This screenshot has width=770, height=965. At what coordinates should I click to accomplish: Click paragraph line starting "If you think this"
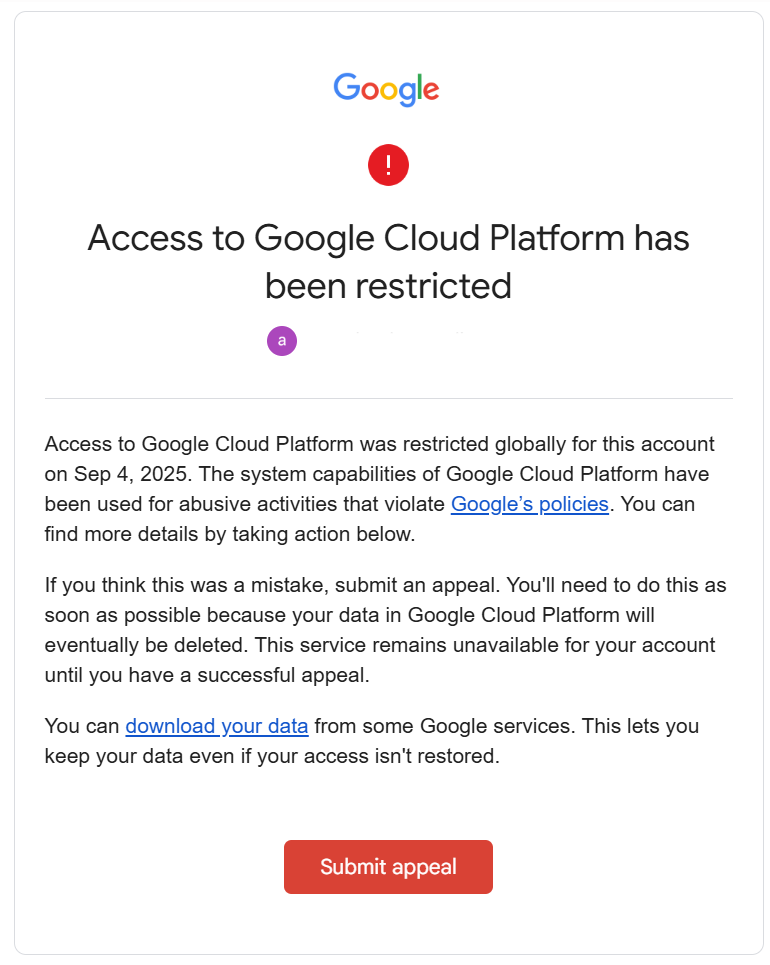[385, 585]
